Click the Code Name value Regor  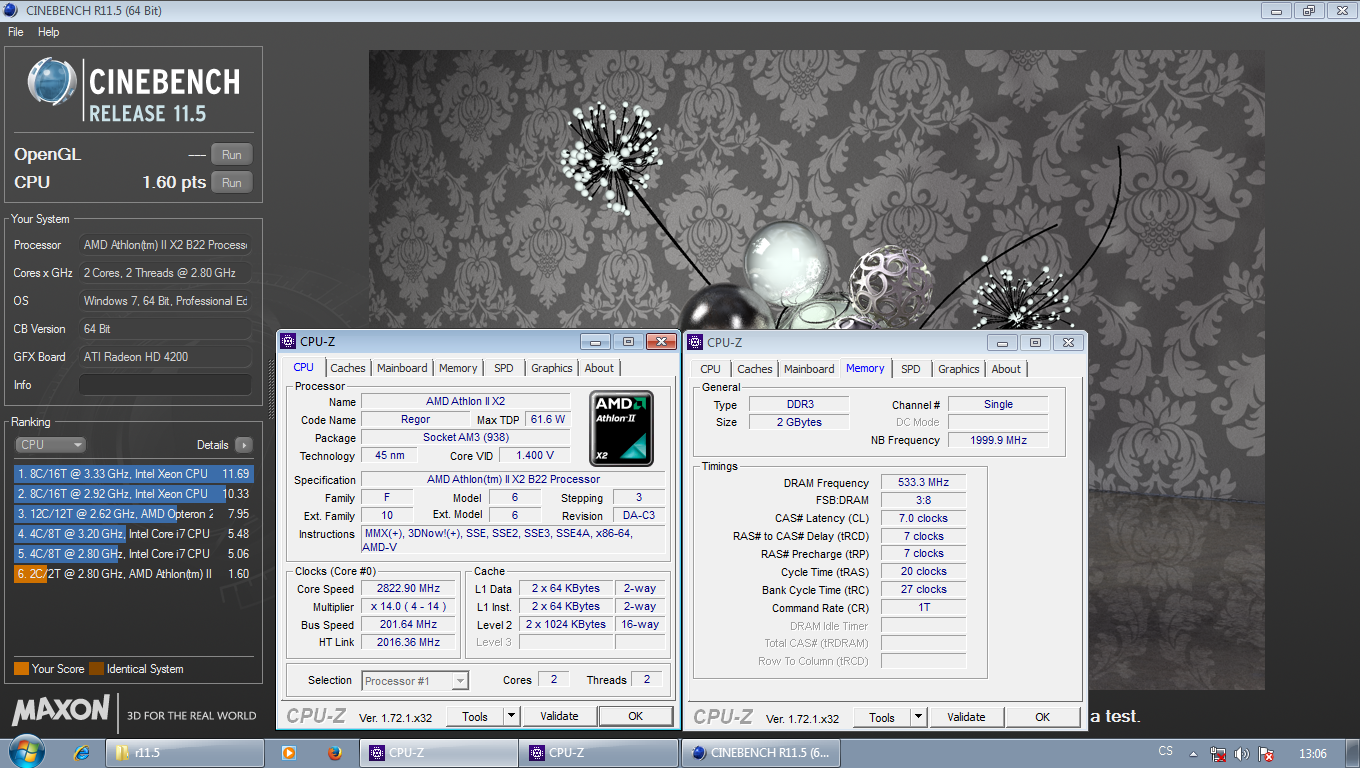pyautogui.click(x=415, y=420)
